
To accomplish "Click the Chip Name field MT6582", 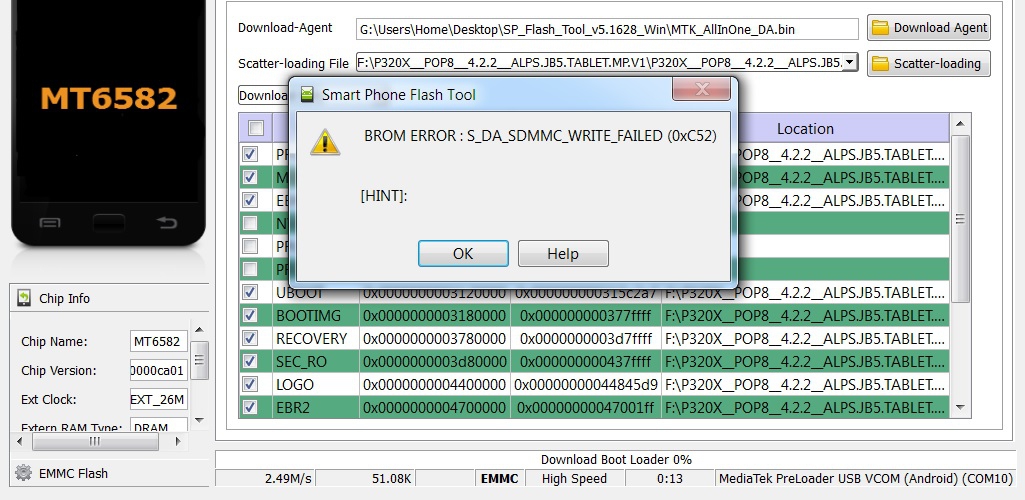I will [x=159, y=341].
